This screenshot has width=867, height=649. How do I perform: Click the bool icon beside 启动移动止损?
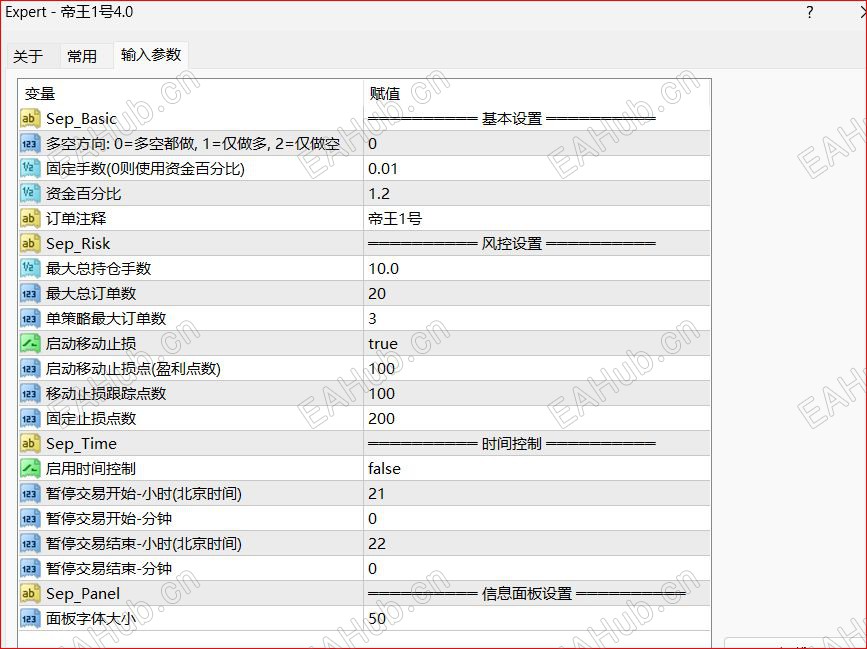(30, 343)
